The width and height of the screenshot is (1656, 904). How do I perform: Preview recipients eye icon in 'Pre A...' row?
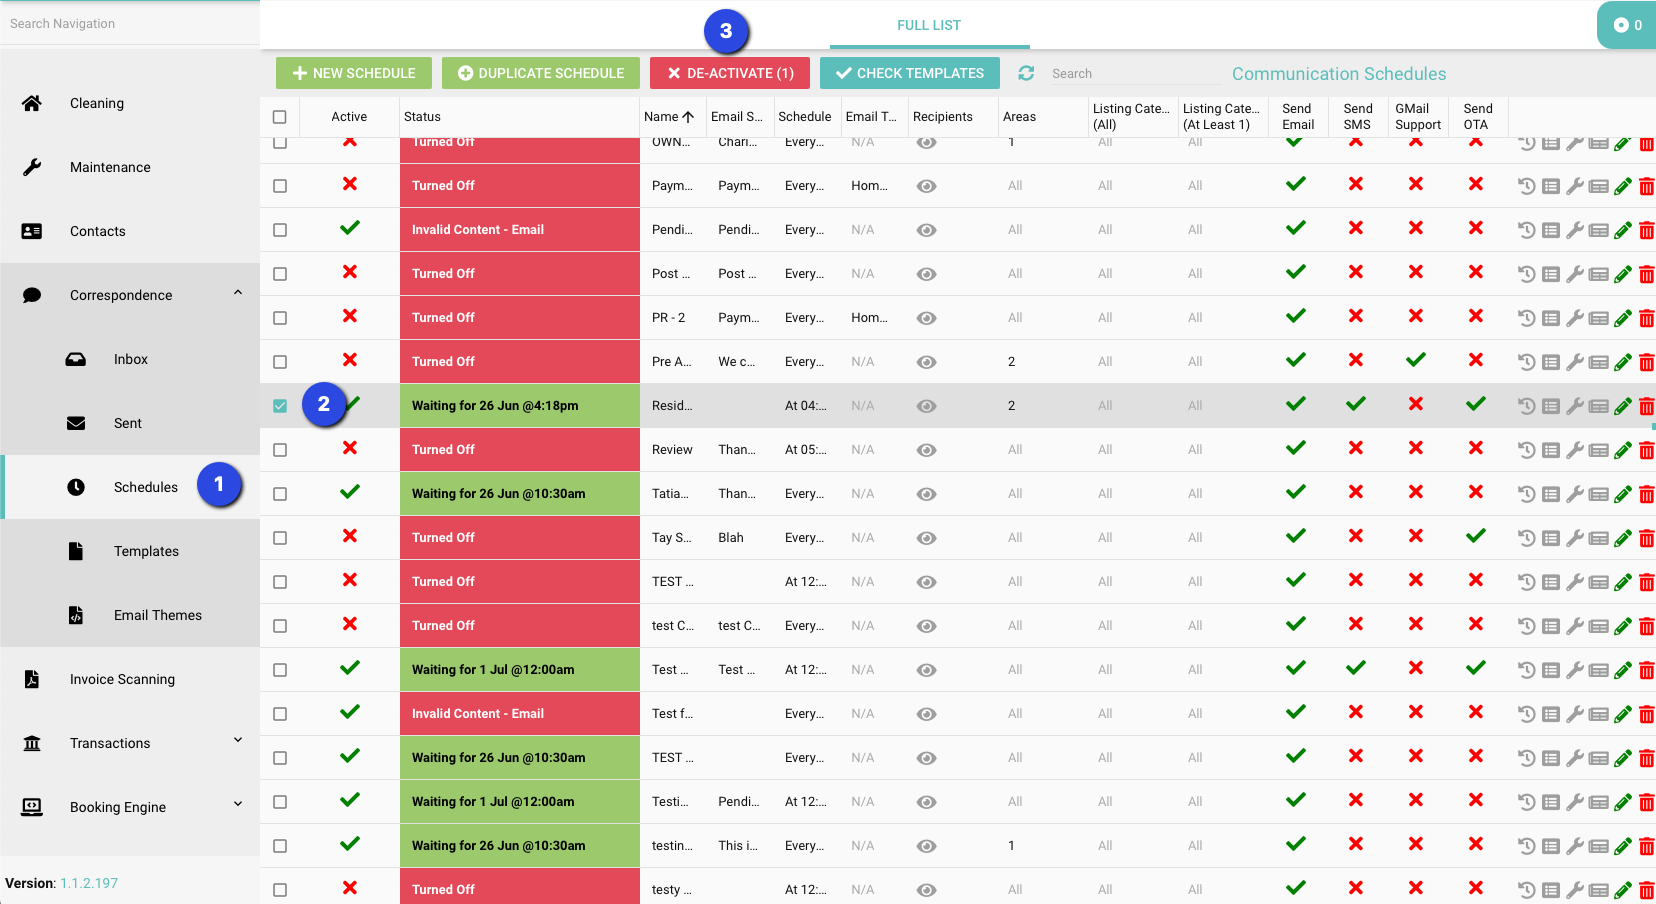tap(927, 362)
